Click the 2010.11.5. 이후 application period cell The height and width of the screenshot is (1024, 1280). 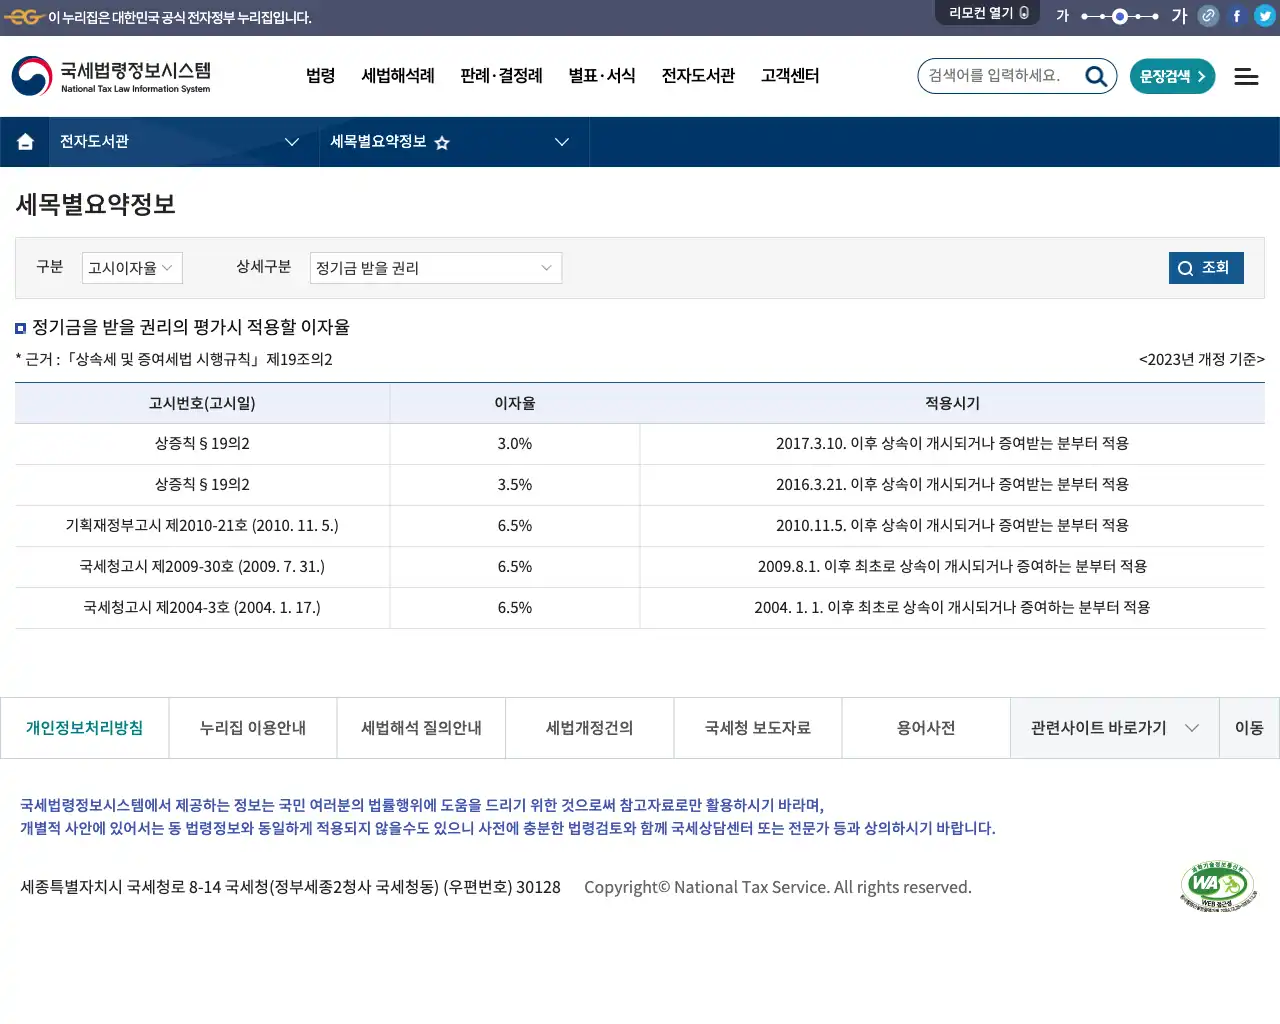point(952,526)
